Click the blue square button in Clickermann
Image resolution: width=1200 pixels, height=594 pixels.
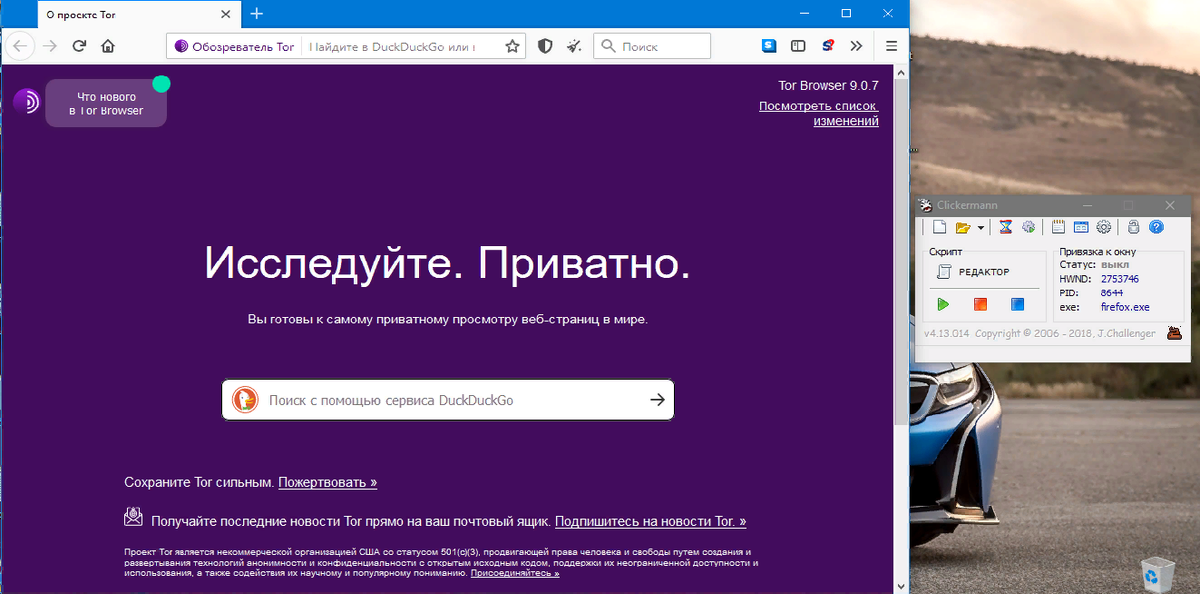pyautogui.click(x=1017, y=304)
